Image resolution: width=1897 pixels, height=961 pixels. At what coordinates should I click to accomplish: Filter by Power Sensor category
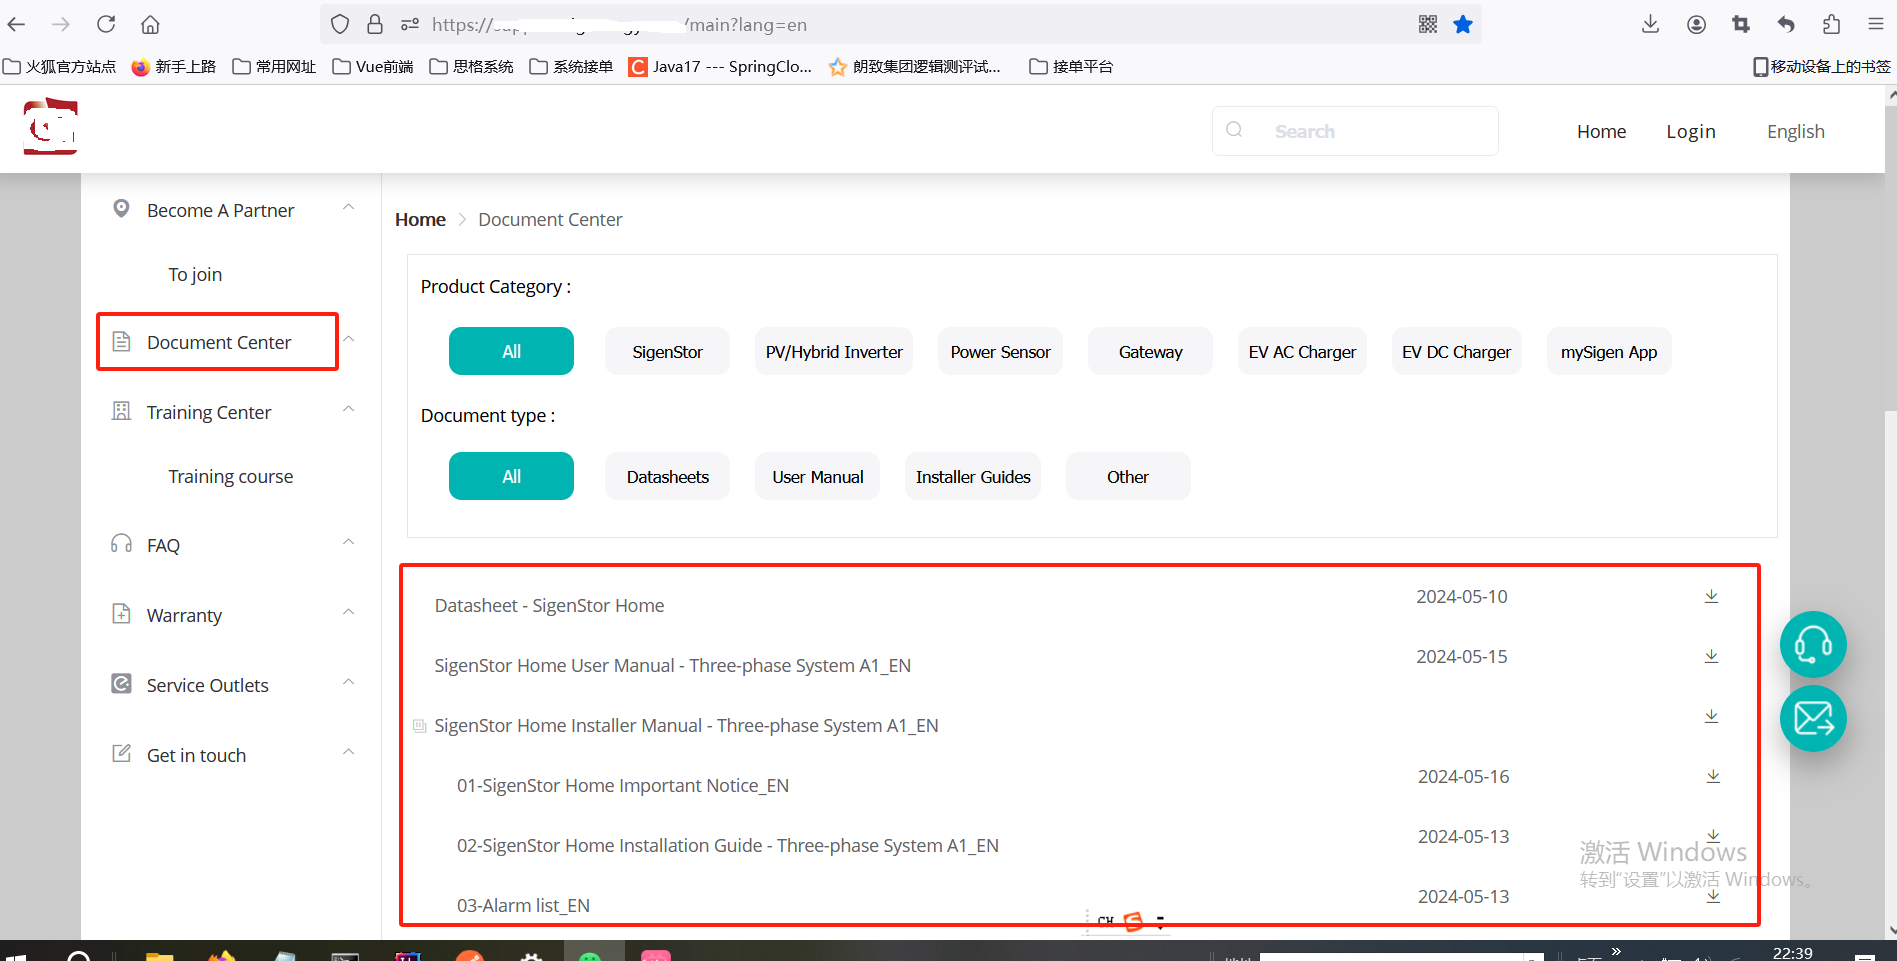pyautogui.click(x=1000, y=351)
